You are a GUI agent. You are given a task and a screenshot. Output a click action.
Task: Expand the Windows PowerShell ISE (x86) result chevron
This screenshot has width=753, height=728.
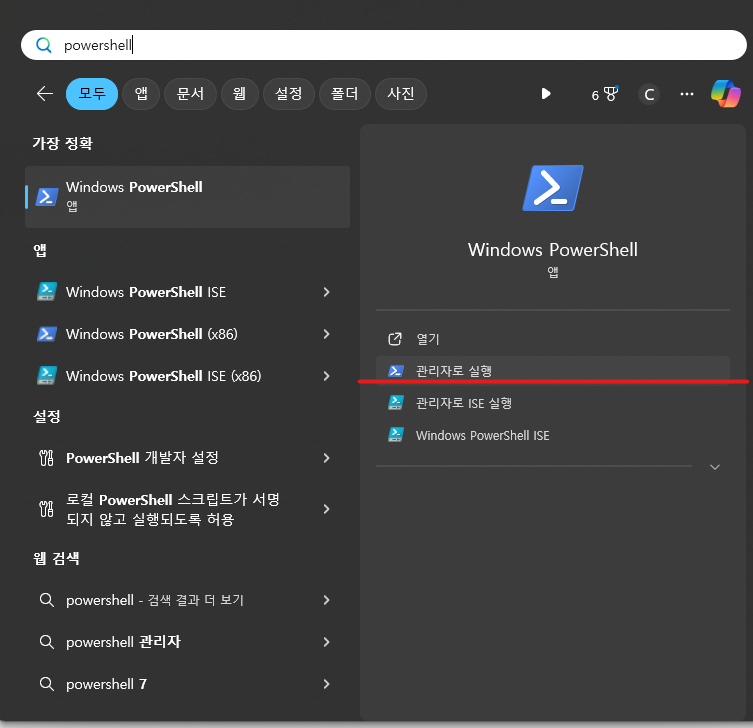(327, 376)
